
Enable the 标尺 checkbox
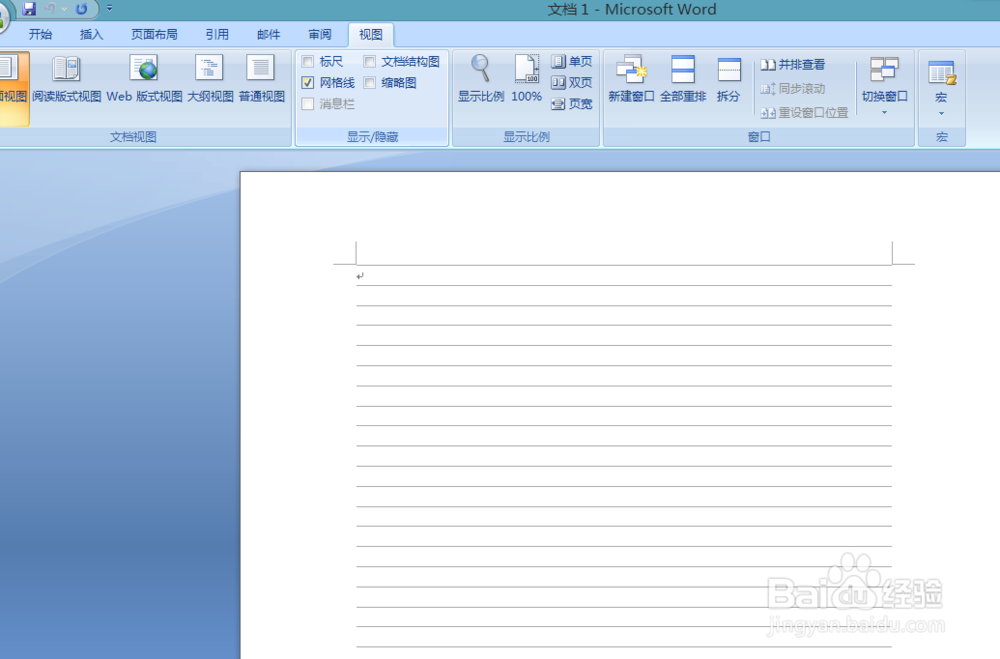point(308,62)
